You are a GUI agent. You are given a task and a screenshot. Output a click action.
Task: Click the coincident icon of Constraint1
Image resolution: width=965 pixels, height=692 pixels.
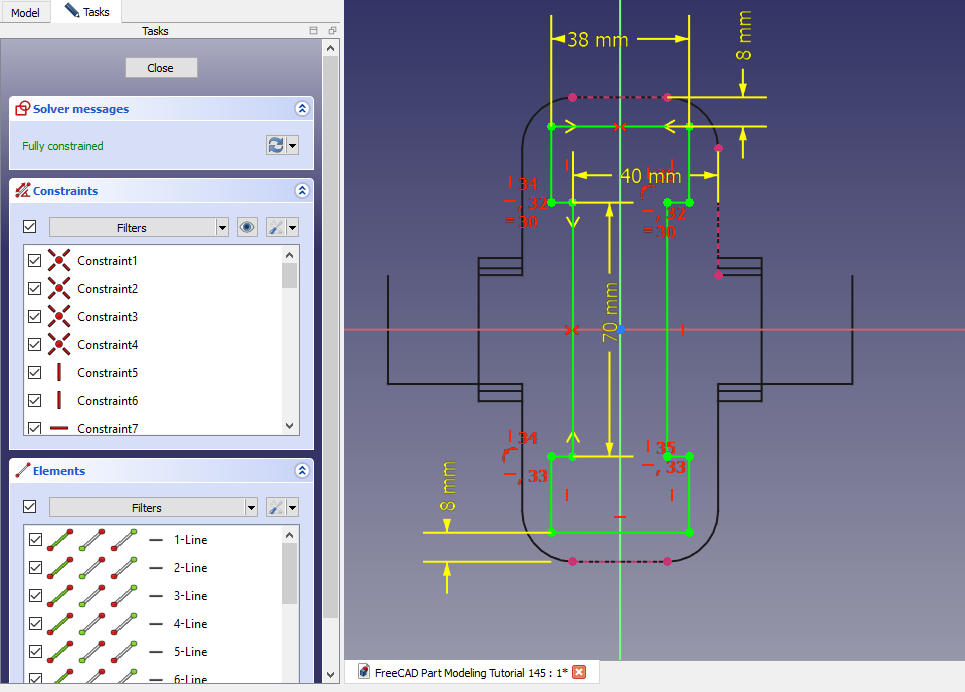tap(59, 261)
